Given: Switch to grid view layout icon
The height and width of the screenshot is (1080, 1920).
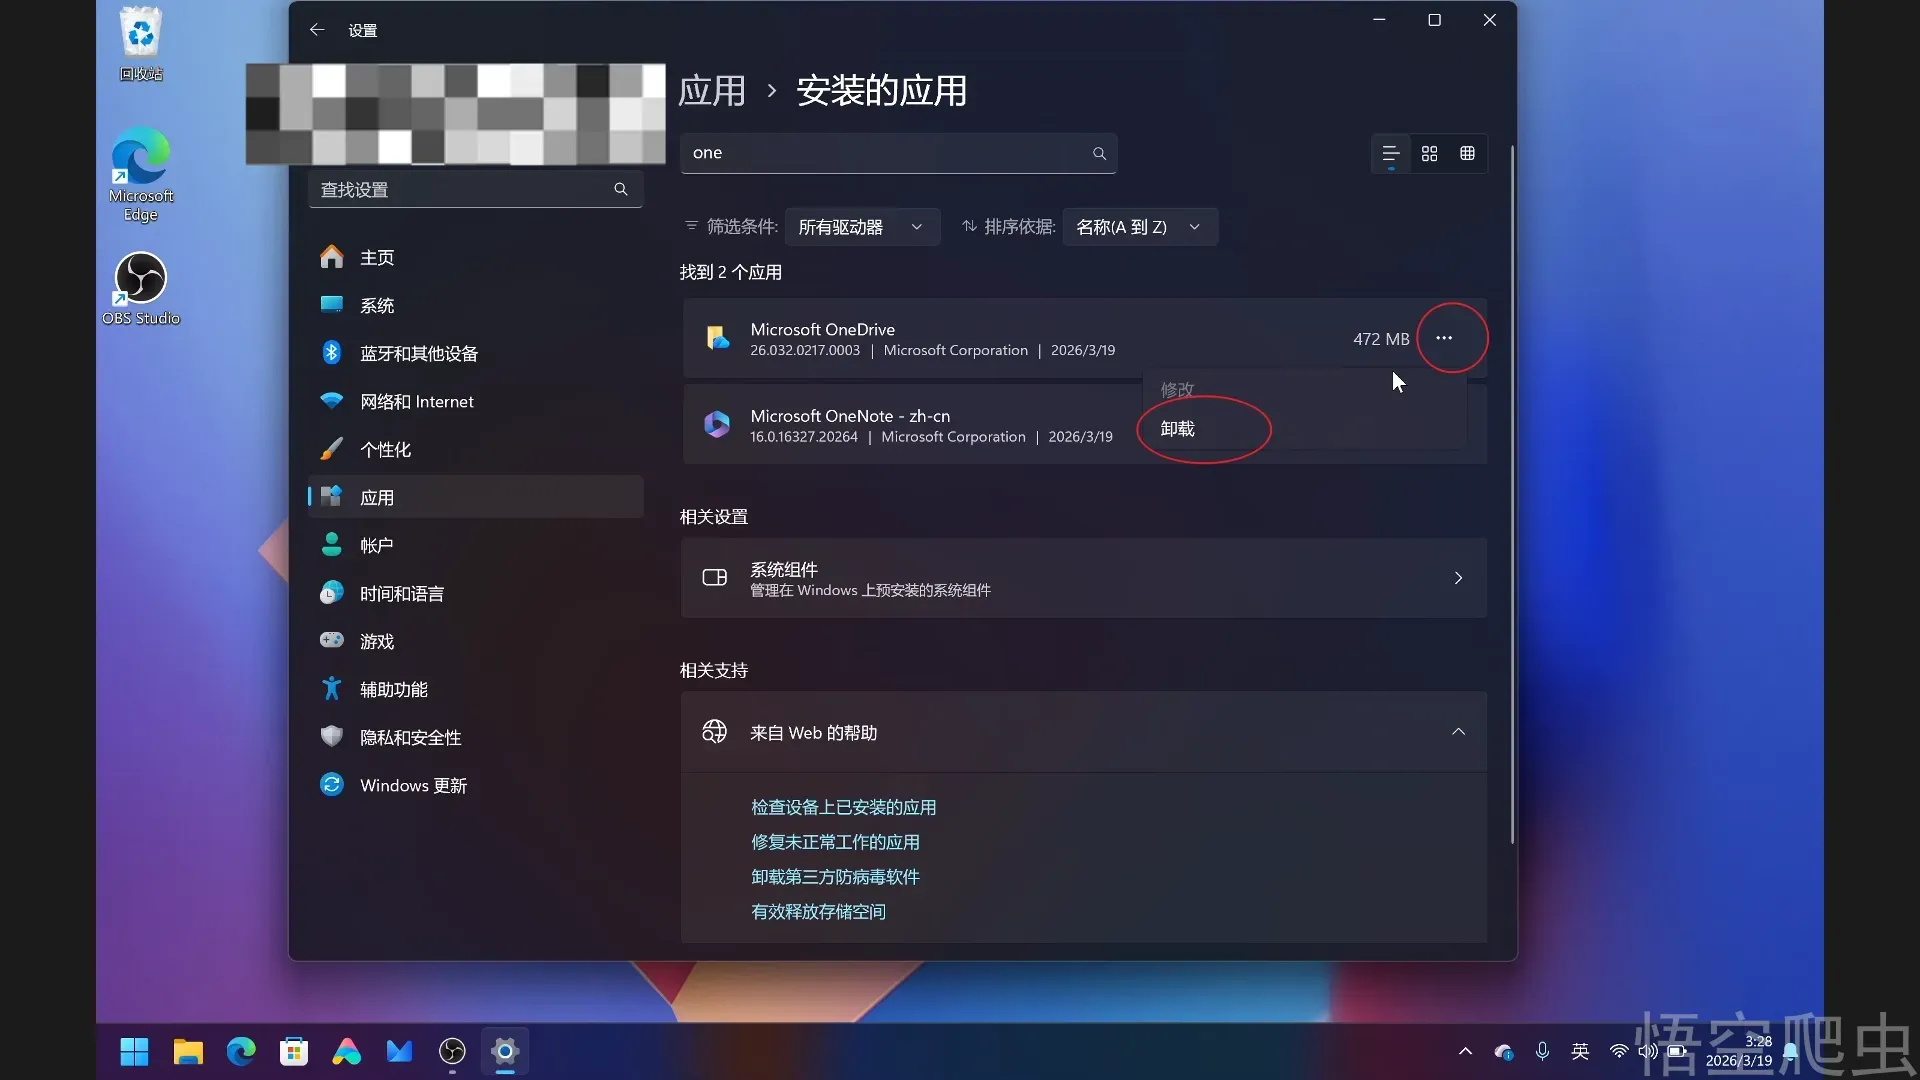Looking at the screenshot, I should point(1429,153).
